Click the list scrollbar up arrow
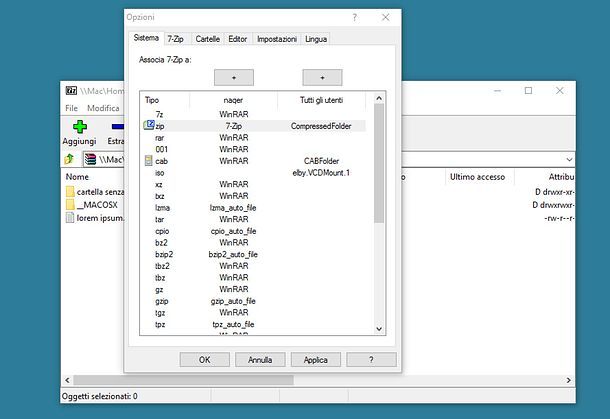 (379, 98)
